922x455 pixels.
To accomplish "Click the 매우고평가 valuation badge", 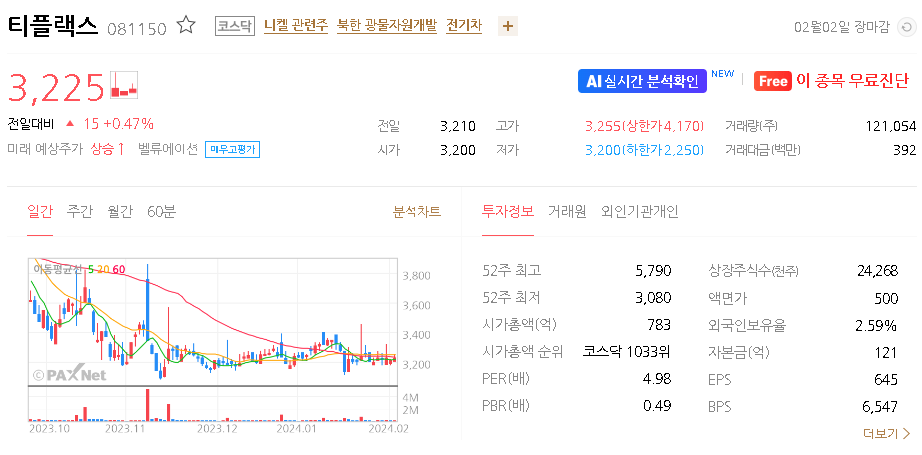I will coord(232,150).
